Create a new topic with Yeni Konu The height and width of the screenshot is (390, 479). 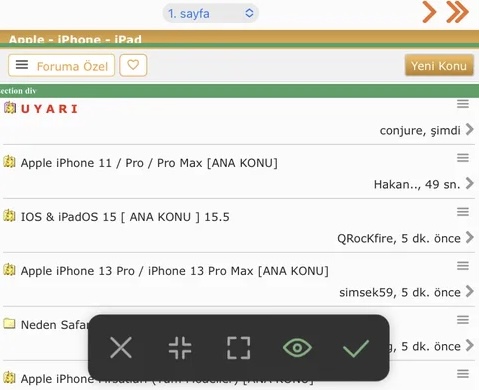pos(439,65)
